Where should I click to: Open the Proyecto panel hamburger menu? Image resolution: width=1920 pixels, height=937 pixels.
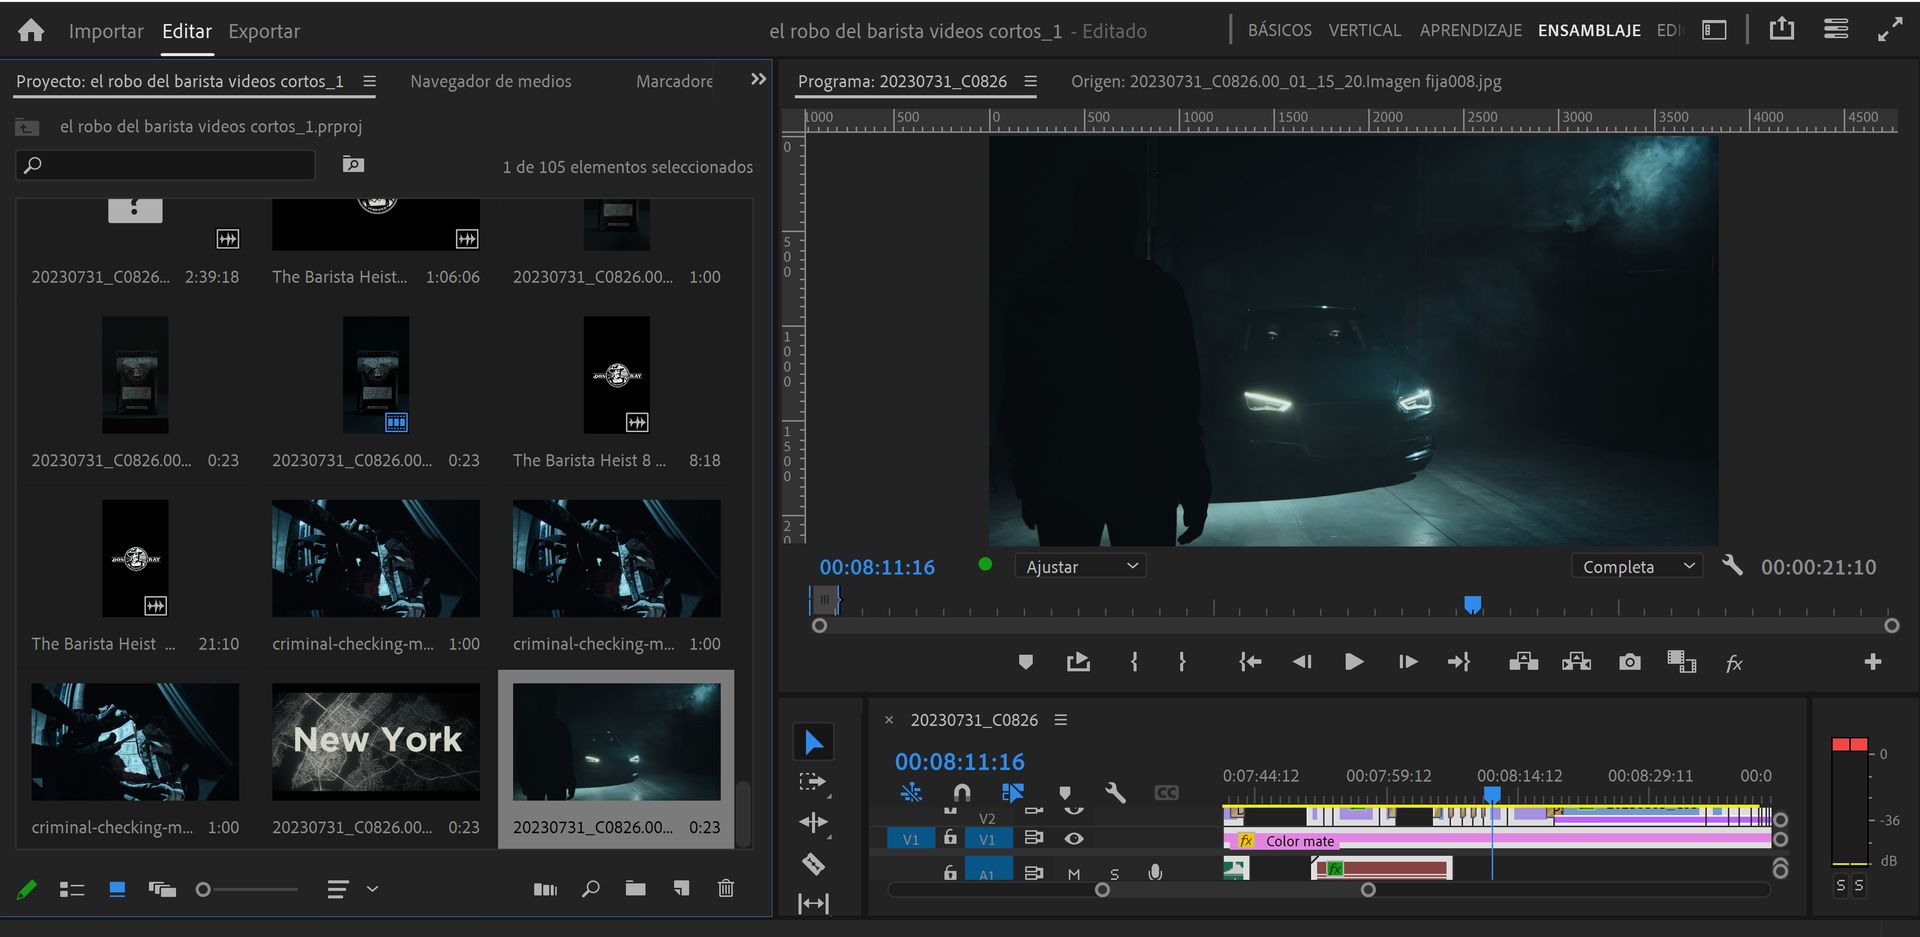(369, 81)
